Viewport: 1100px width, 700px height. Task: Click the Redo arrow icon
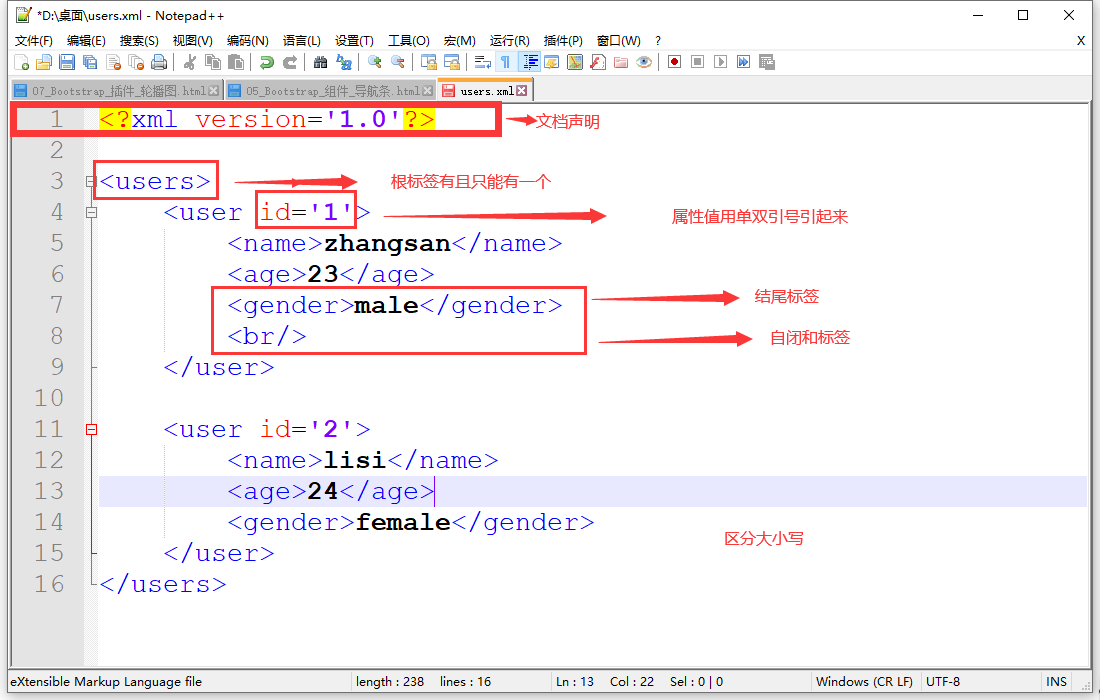(289, 62)
